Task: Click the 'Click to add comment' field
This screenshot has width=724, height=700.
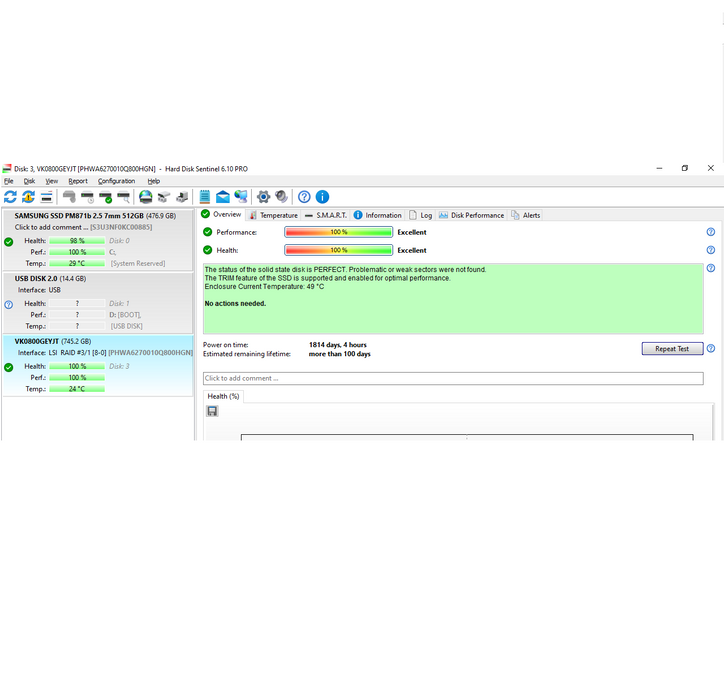Action: coord(453,378)
